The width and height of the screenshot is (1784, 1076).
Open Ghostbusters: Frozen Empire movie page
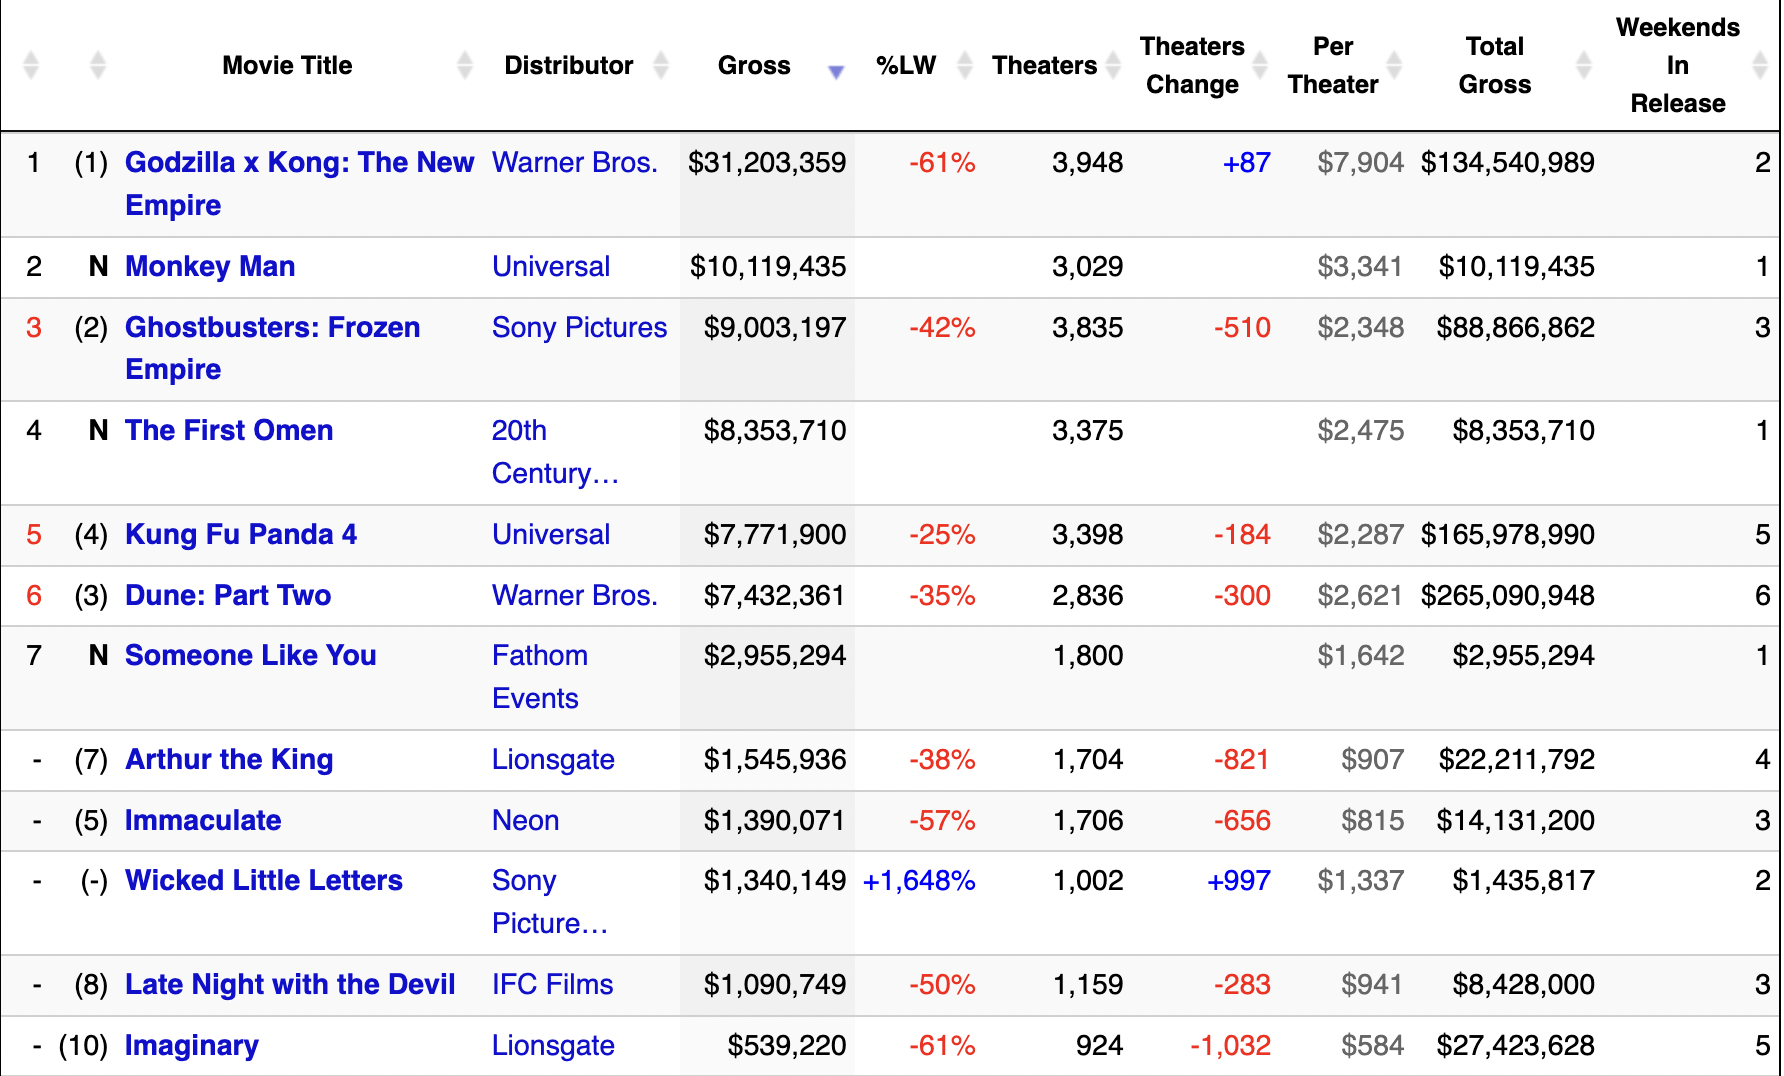point(272,348)
